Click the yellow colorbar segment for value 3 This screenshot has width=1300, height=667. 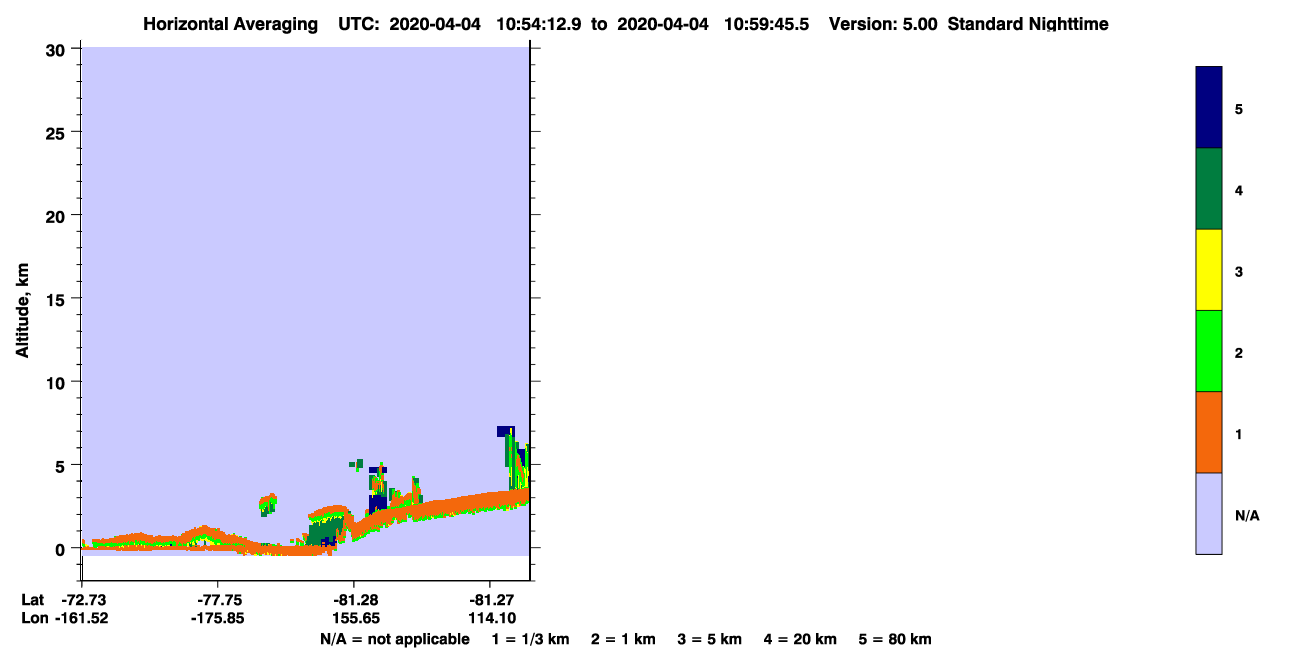pyautogui.click(x=1208, y=270)
